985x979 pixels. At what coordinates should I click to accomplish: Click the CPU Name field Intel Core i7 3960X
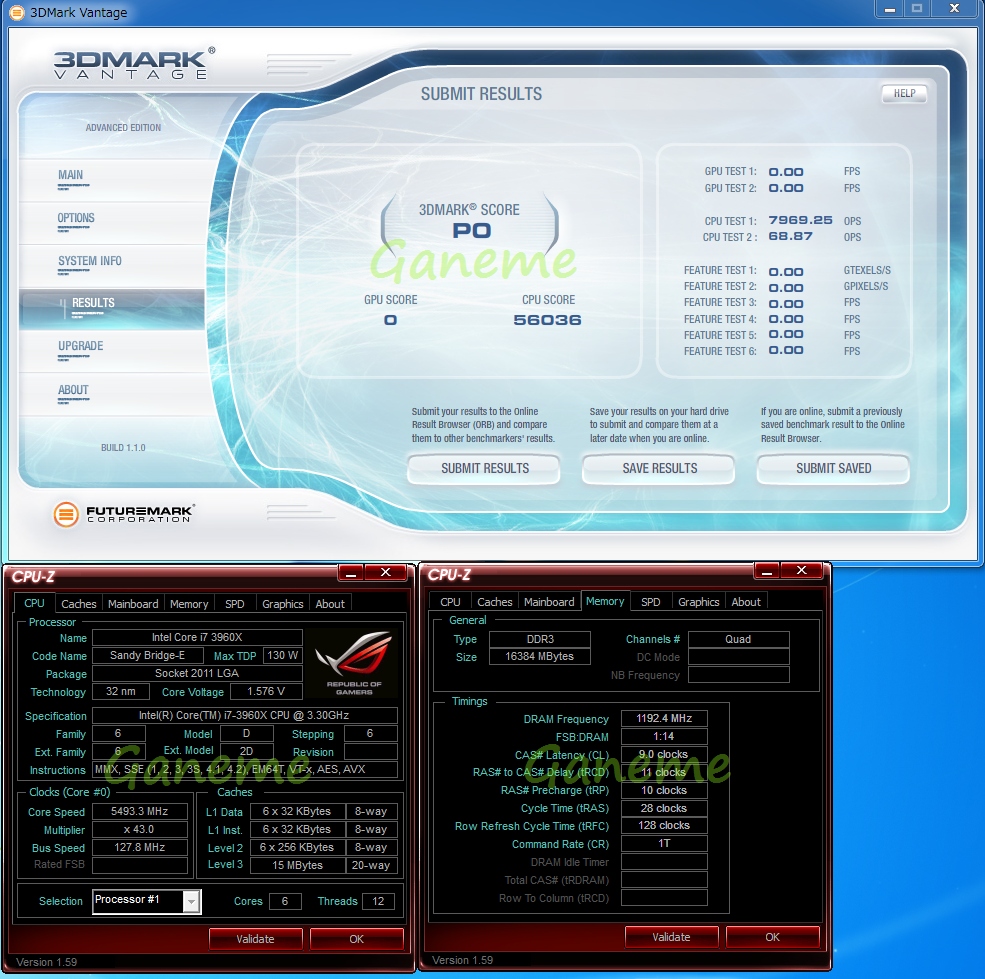click(x=197, y=637)
